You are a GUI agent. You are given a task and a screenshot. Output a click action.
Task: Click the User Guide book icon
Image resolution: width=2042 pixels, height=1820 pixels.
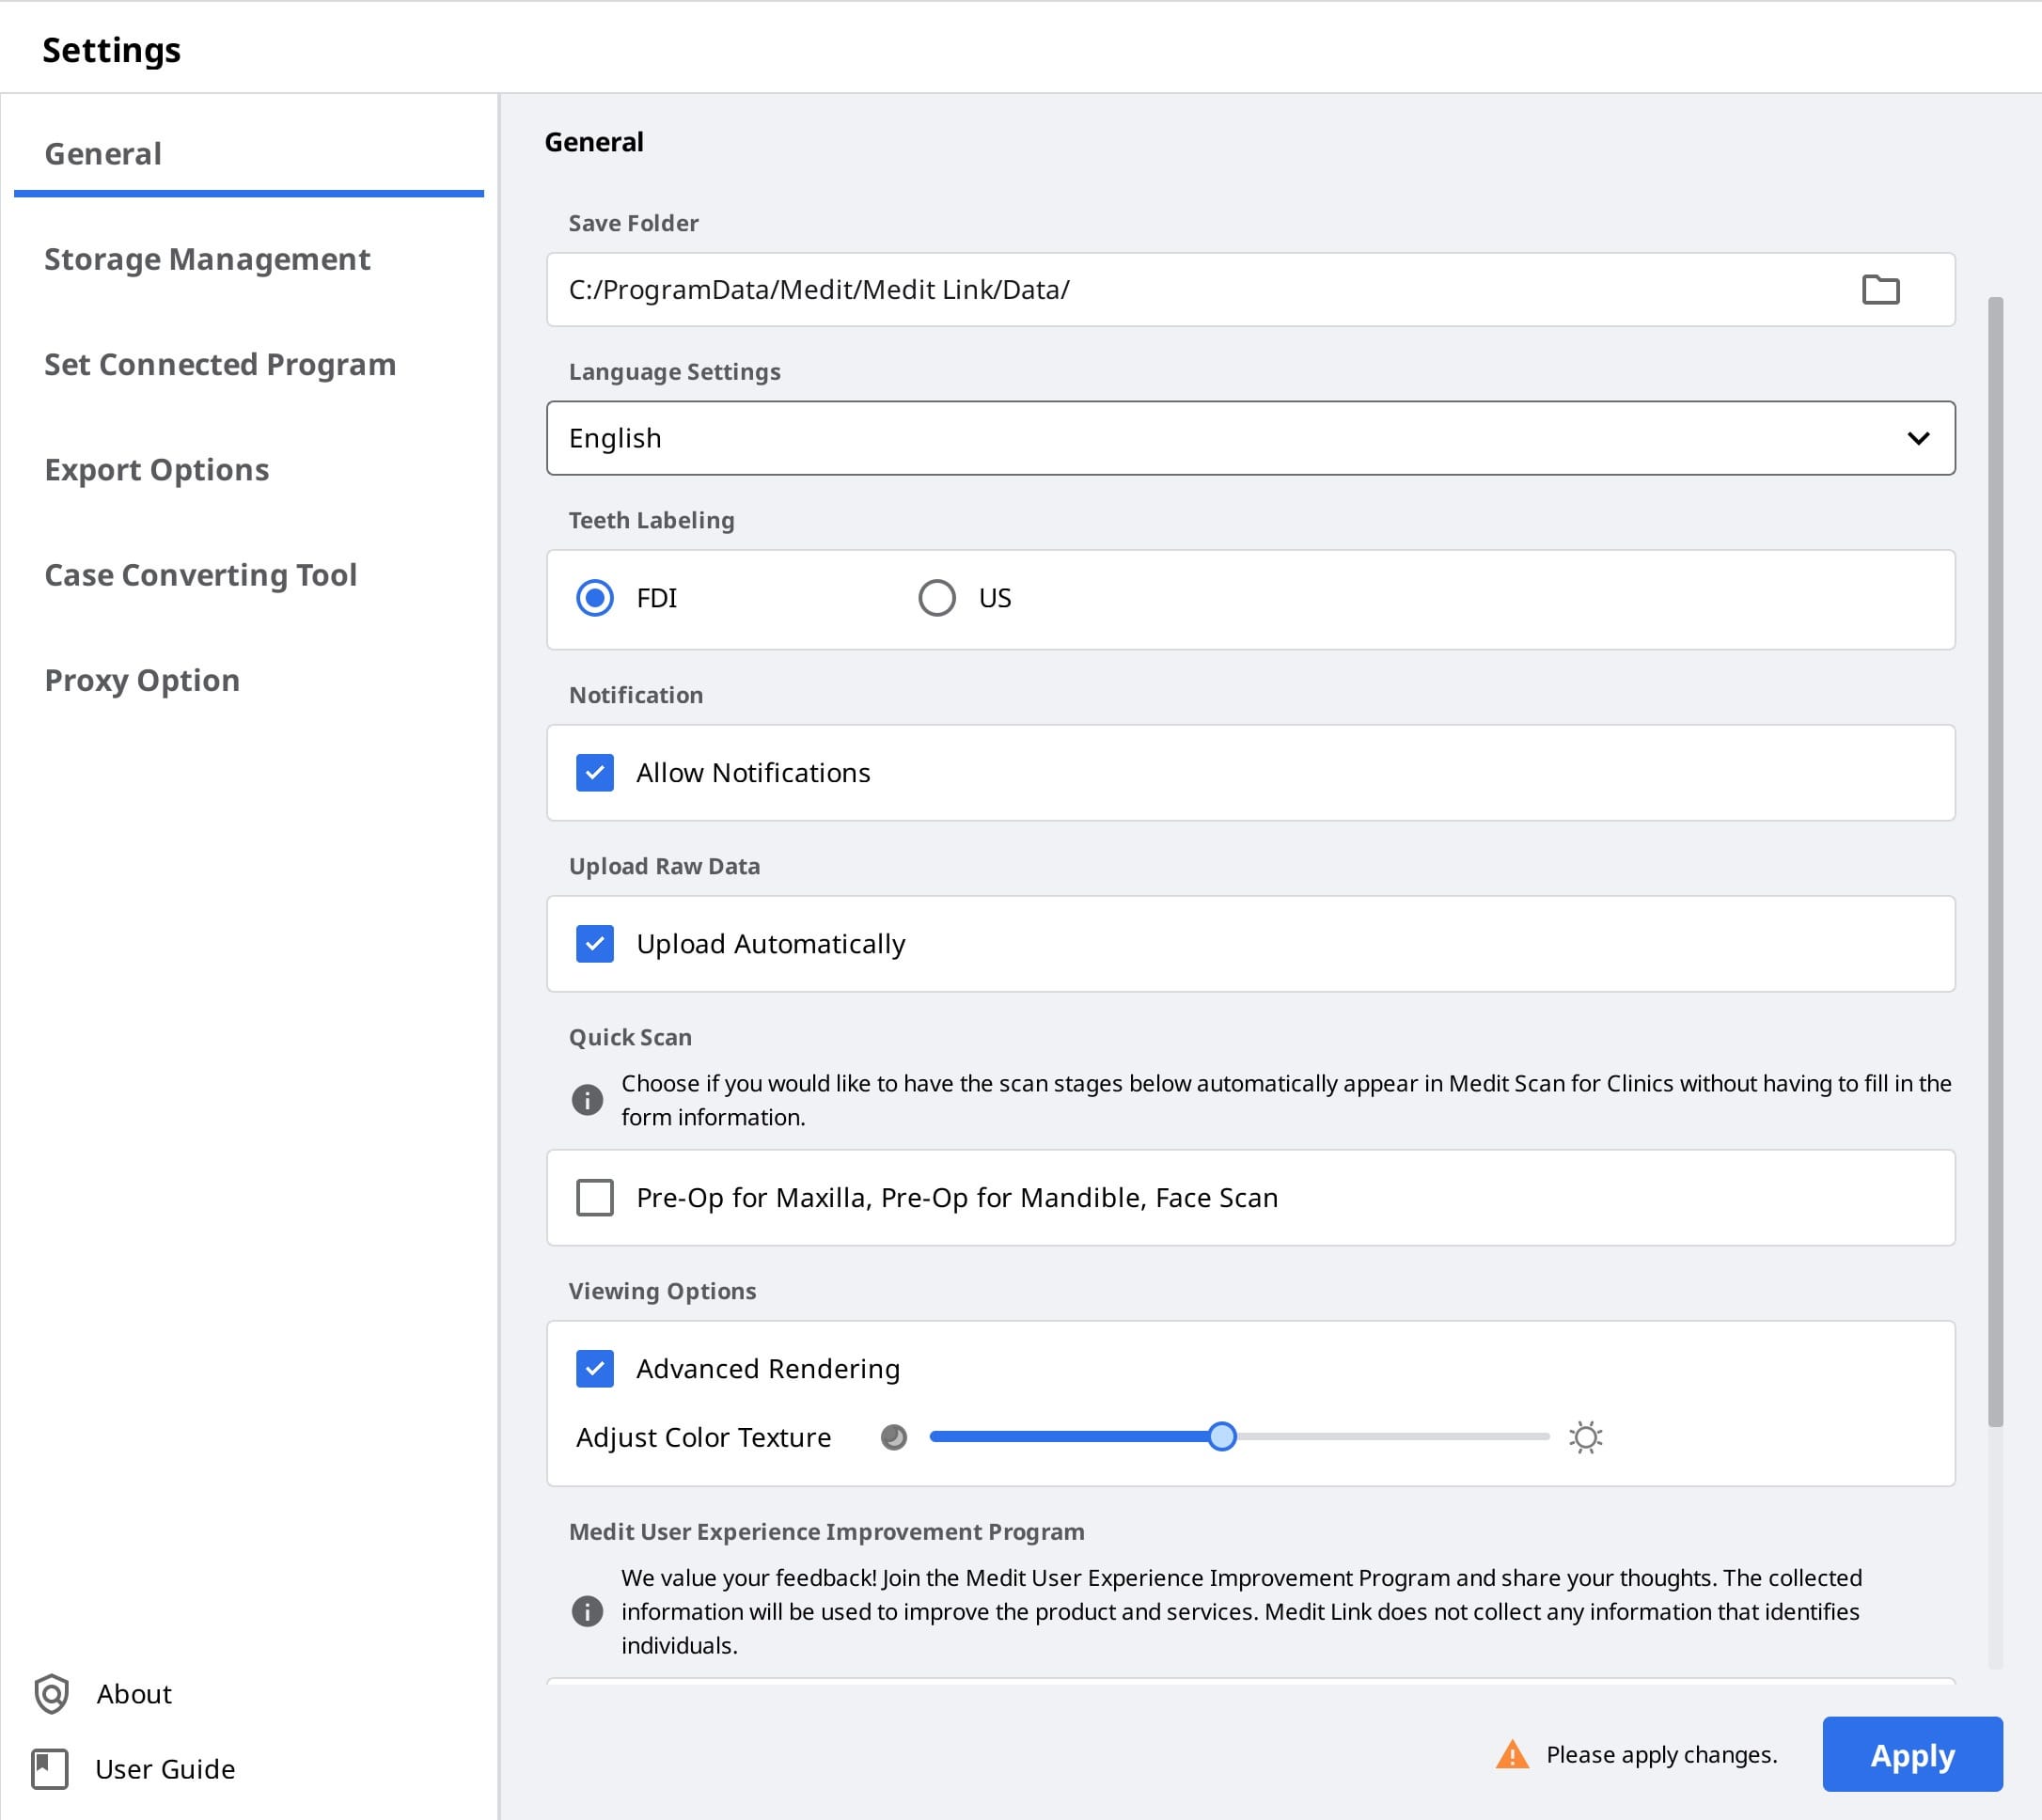[x=49, y=1769]
